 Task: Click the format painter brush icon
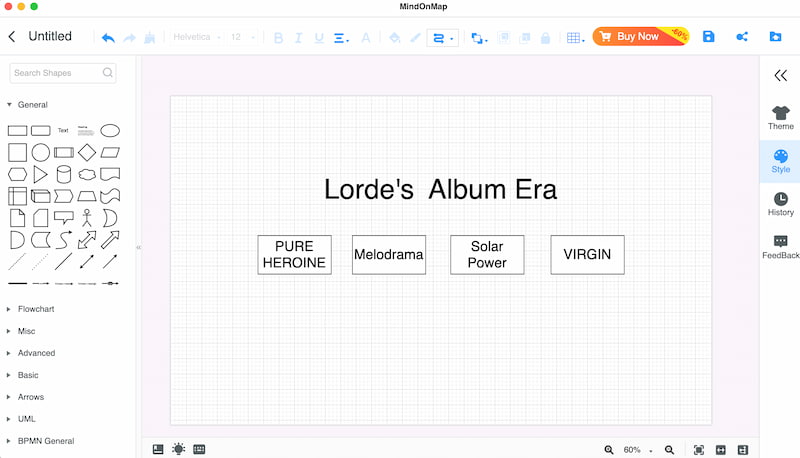pos(149,37)
